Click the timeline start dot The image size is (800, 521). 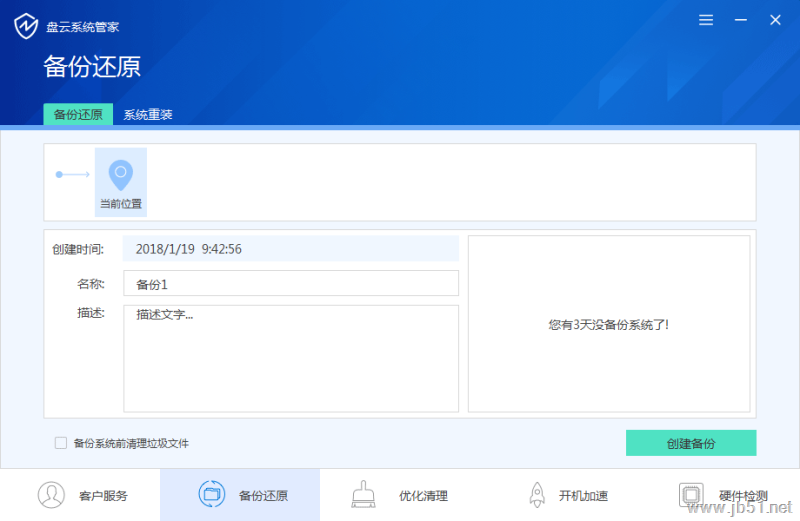click(59, 175)
